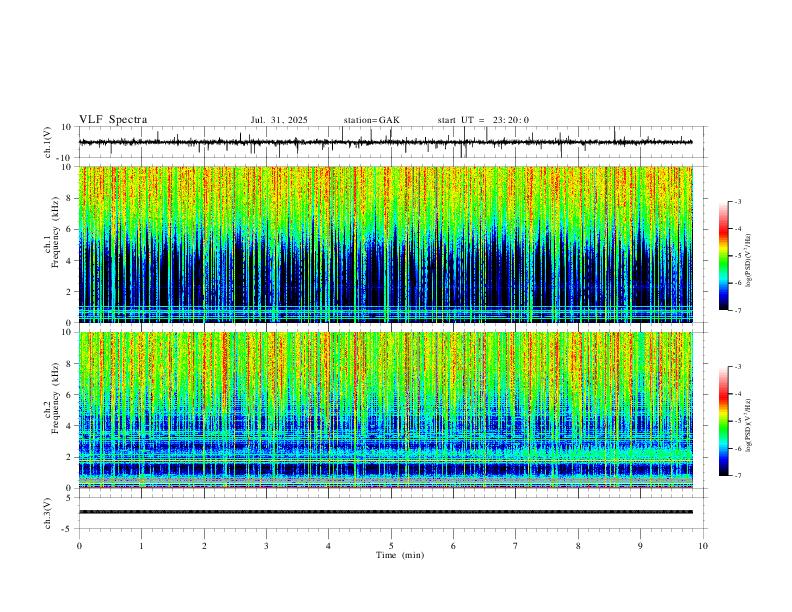Image resolution: width=792 pixels, height=612 pixels.
Task: Click time axis tick label 2
Action: click(204, 546)
